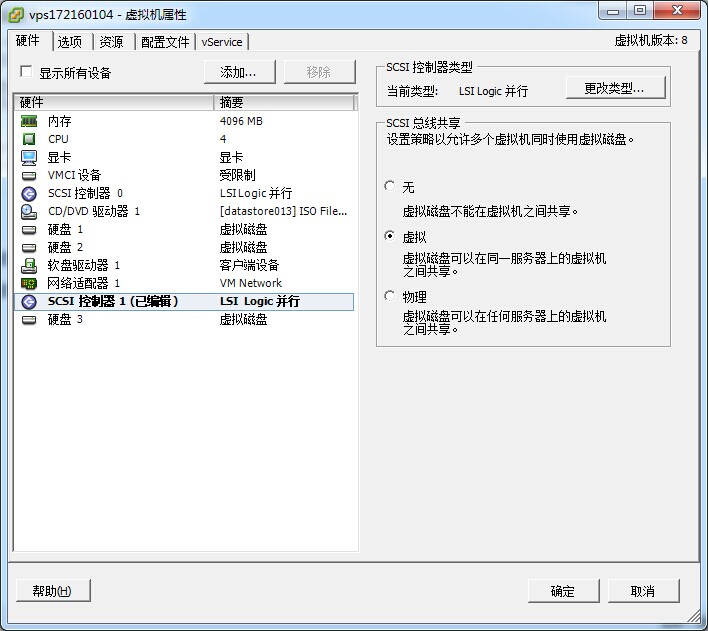The width and height of the screenshot is (708, 631).
Task: Click the 帮助(H) button
Action: 53,591
